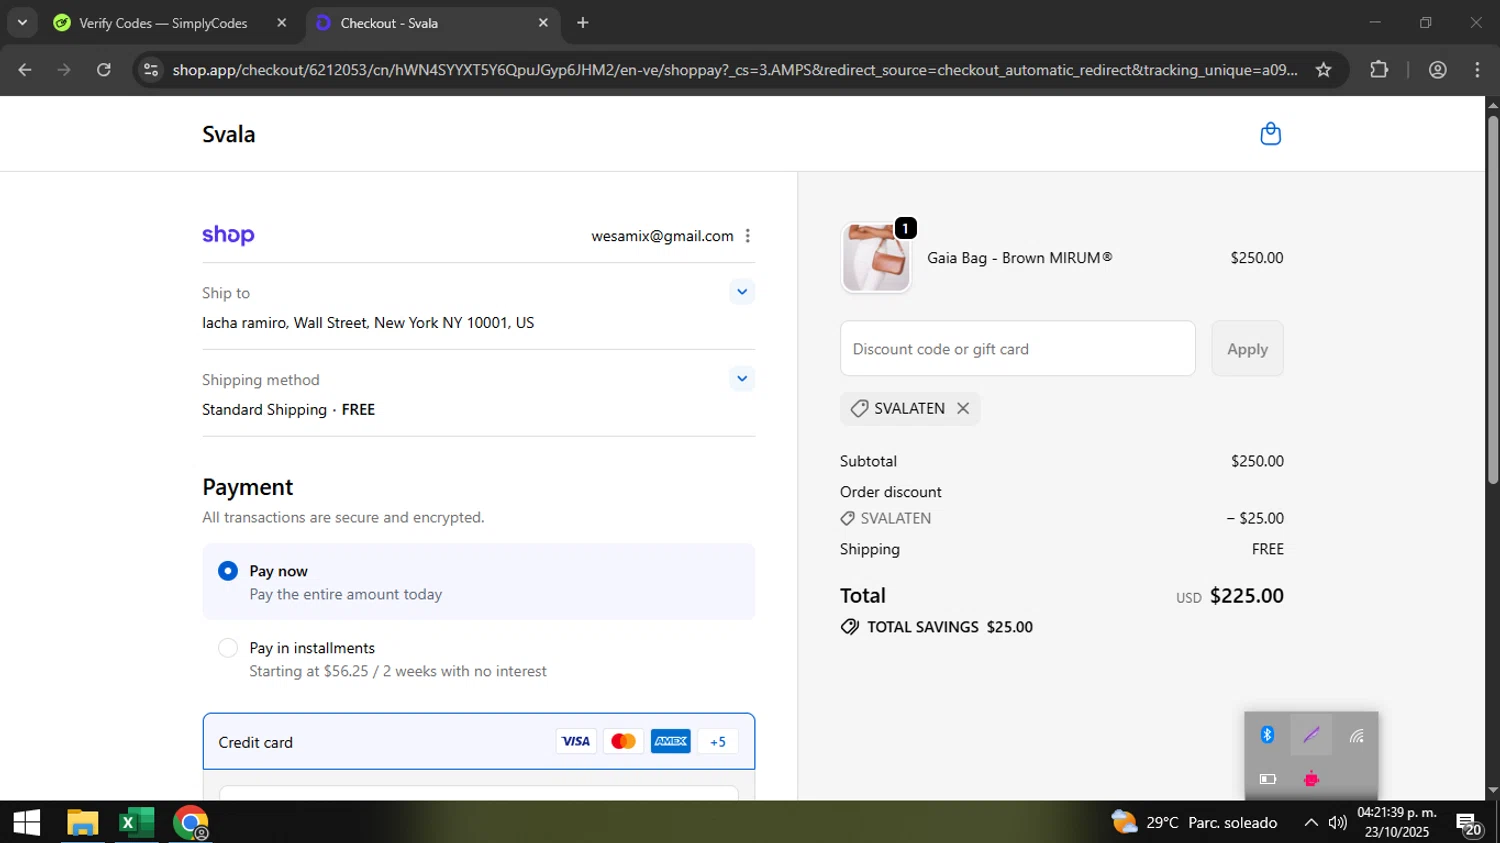1500x843 pixels.
Task: Click the page vertical scrollbar
Action: coord(1492,300)
